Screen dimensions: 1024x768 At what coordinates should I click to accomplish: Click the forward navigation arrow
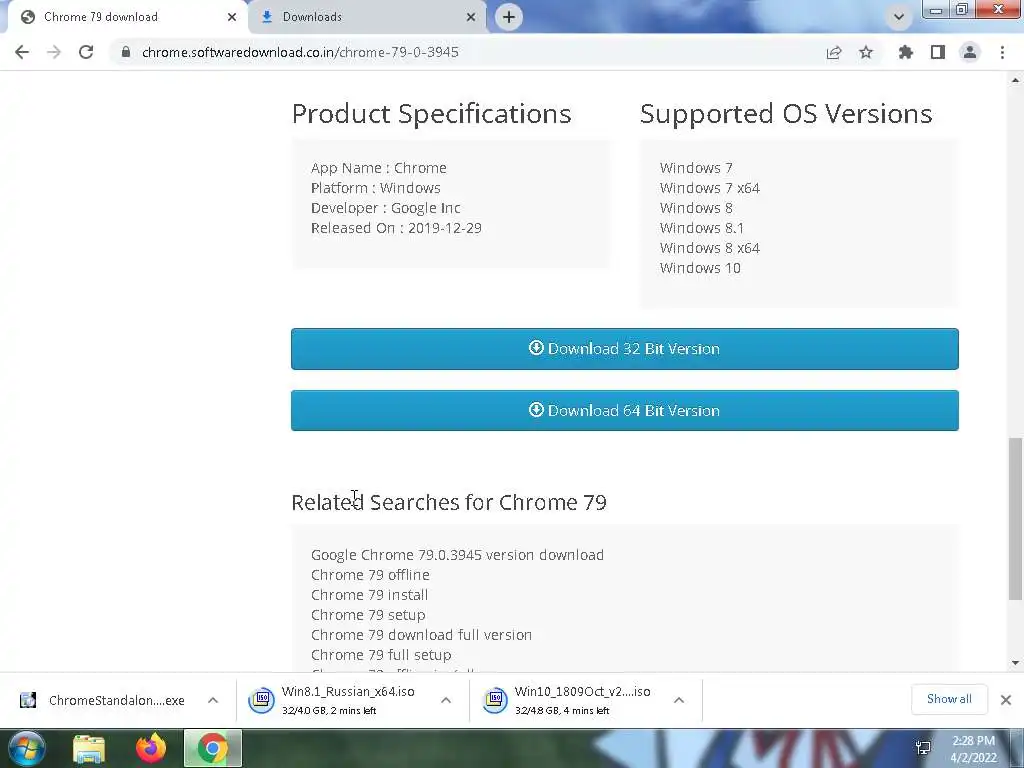click(x=54, y=52)
